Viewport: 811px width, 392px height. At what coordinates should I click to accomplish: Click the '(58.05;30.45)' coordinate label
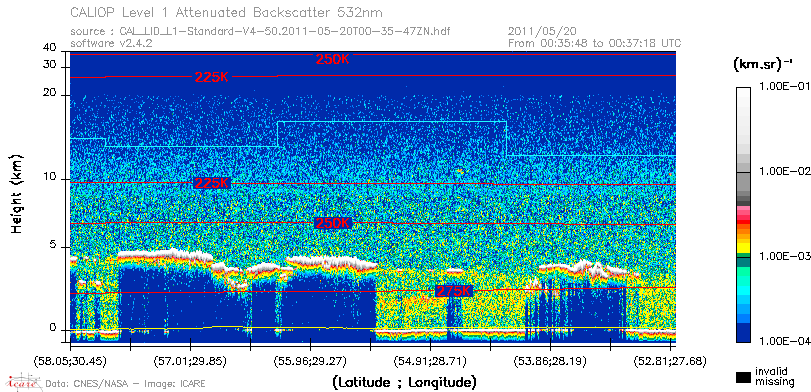click(x=71, y=361)
